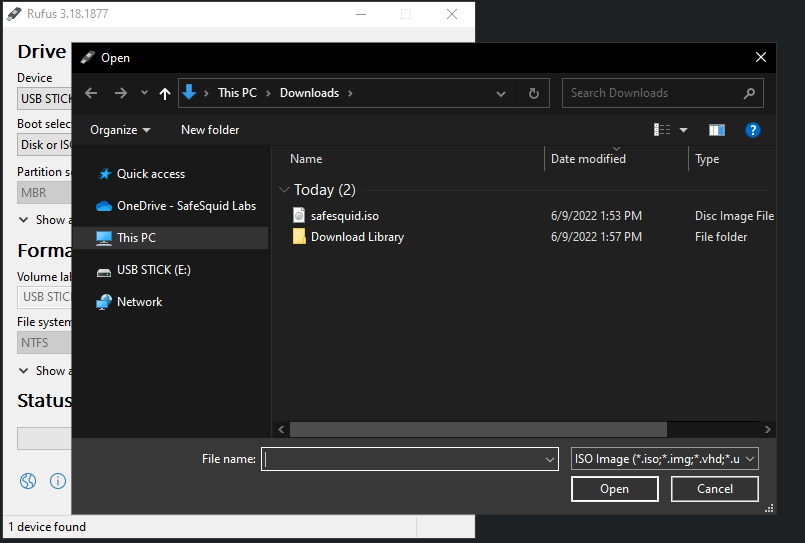Click the safesquid.iso disc image icon
Viewport: 805px width, 543px height.
299,215
